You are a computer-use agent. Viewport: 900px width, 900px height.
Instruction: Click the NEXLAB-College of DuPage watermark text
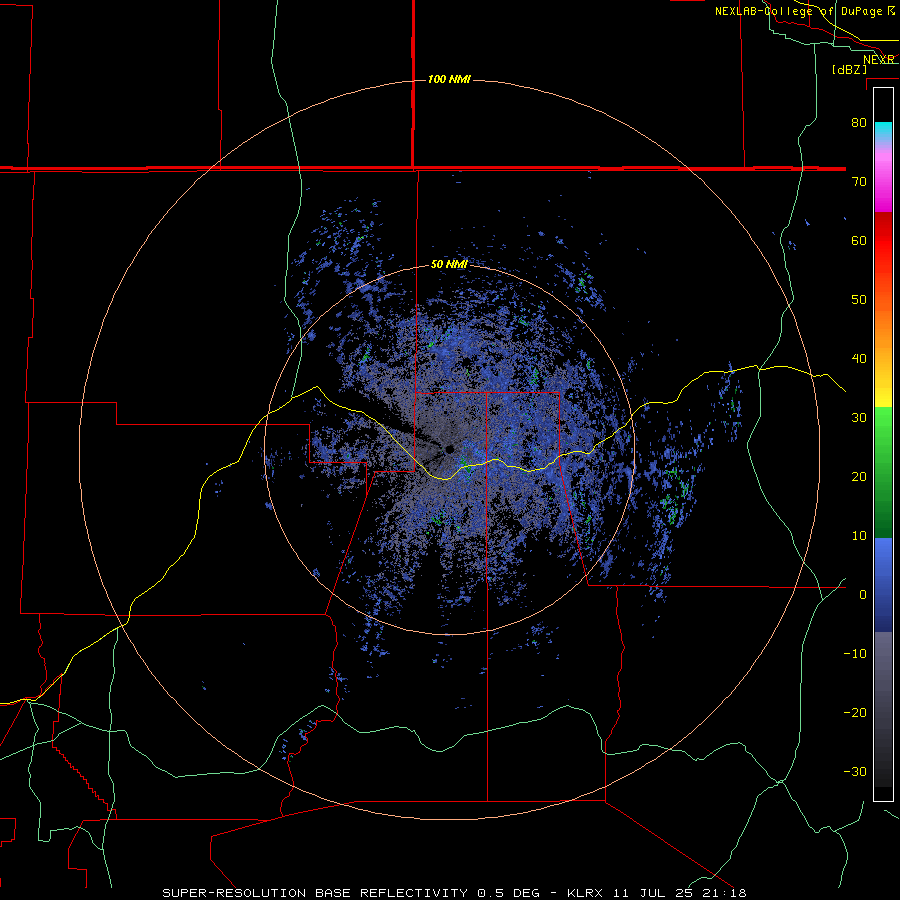pos(805,11)
